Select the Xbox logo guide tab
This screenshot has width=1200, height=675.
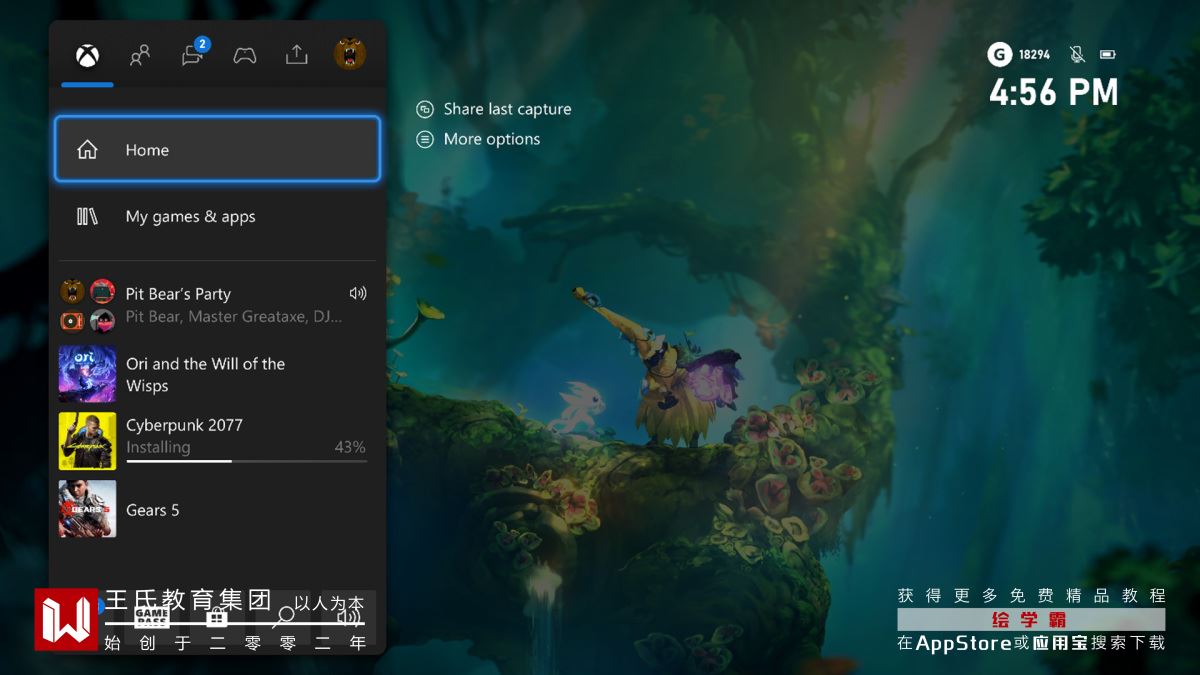click(87, 55)
